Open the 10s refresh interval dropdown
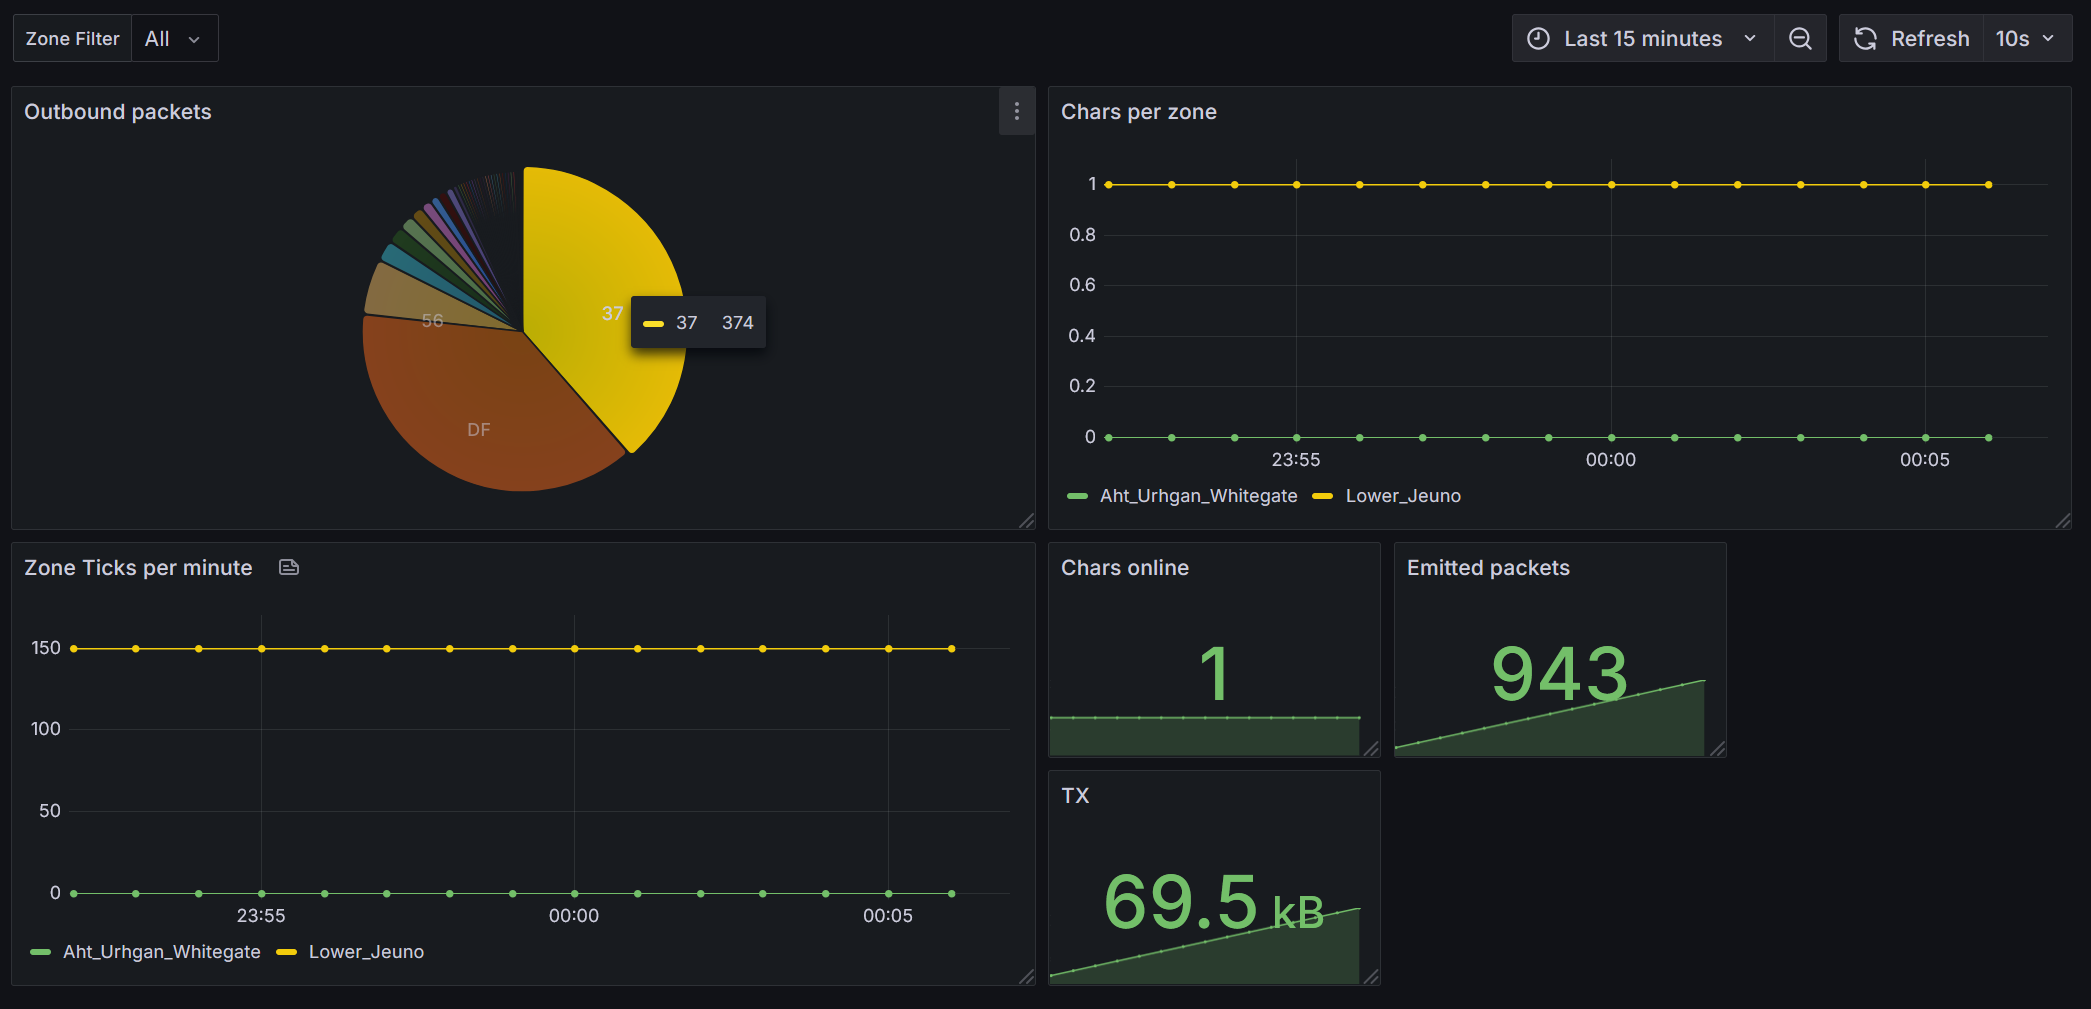 point(2026,39)
